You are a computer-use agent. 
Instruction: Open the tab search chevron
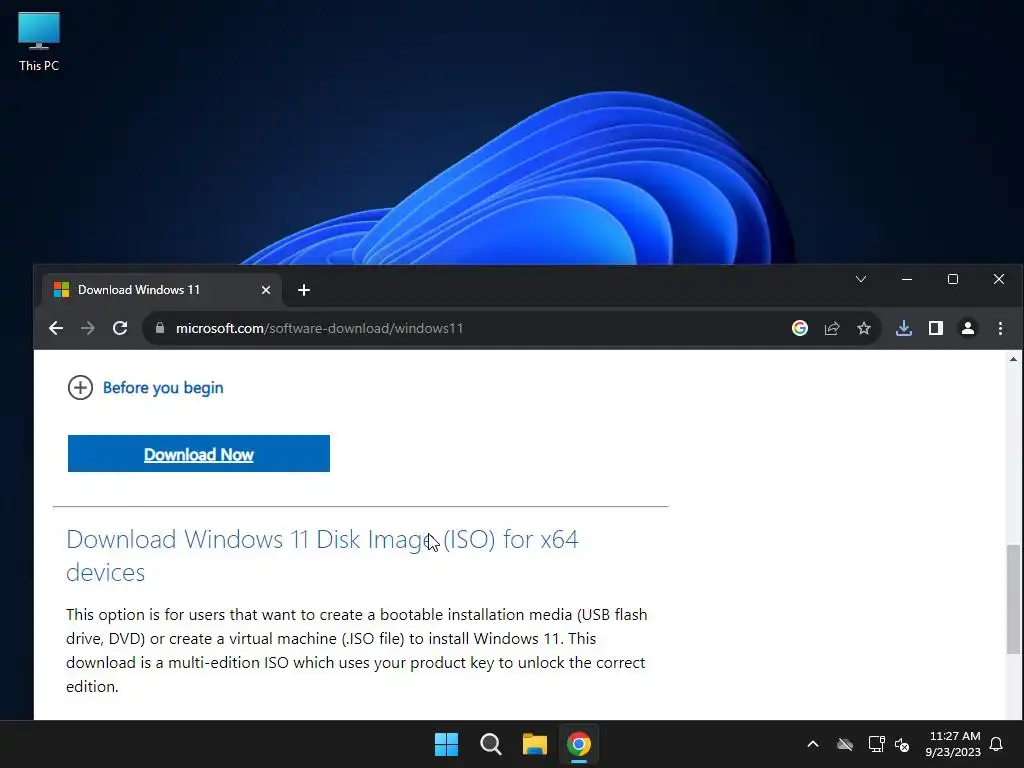pyautogui.click(x=861, y=280)
